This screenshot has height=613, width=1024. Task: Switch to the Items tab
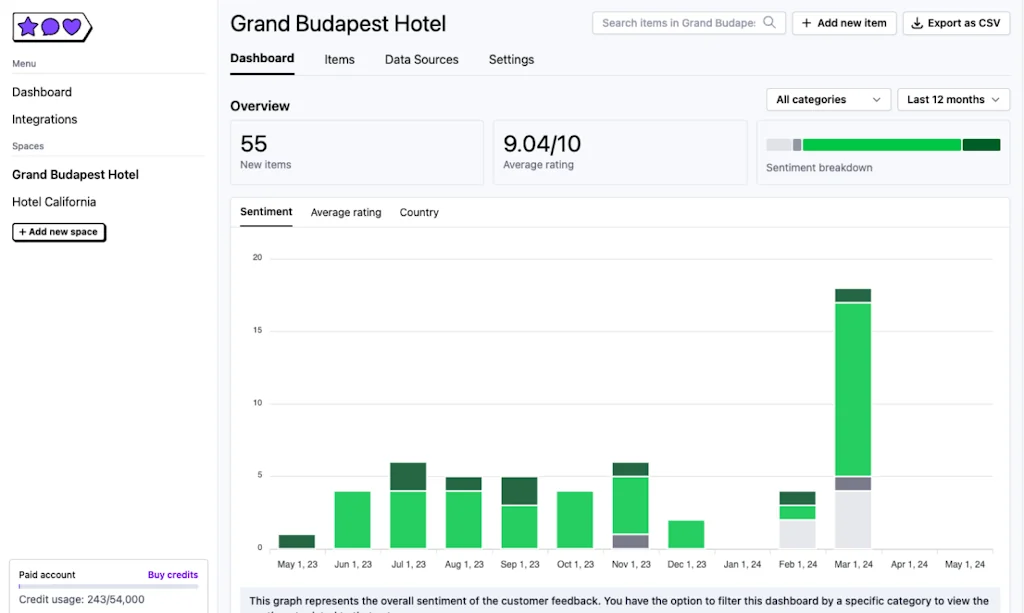tap(339, 59)
